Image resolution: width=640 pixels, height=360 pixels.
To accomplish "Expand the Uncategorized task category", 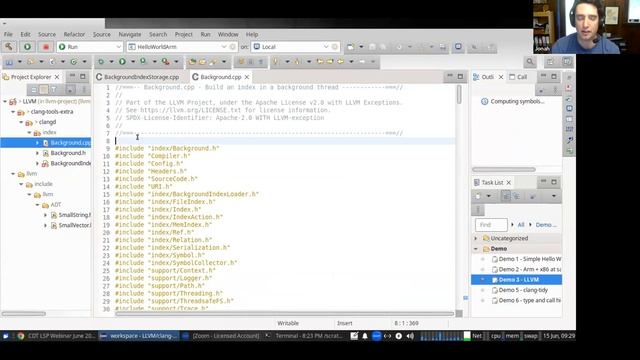I will pos(476,238).
